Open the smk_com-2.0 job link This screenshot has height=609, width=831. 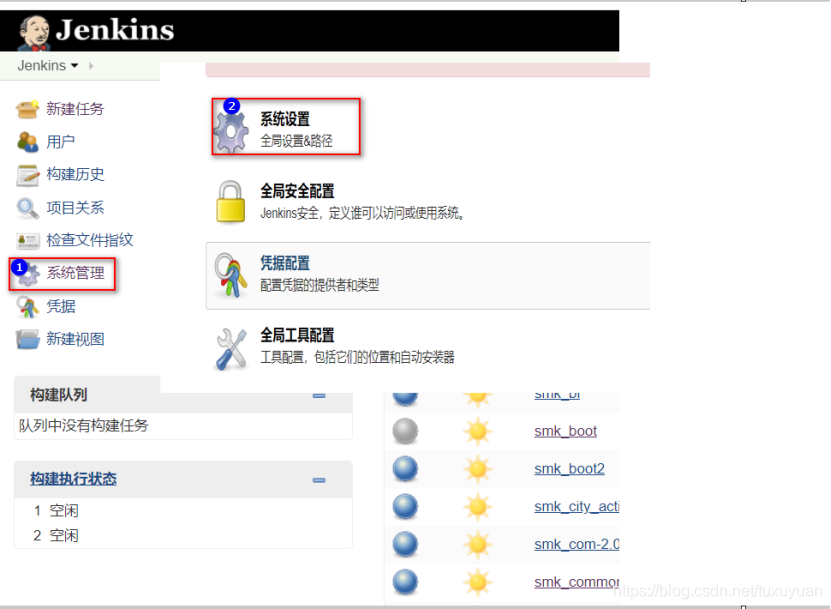click(x=577, y=544)
